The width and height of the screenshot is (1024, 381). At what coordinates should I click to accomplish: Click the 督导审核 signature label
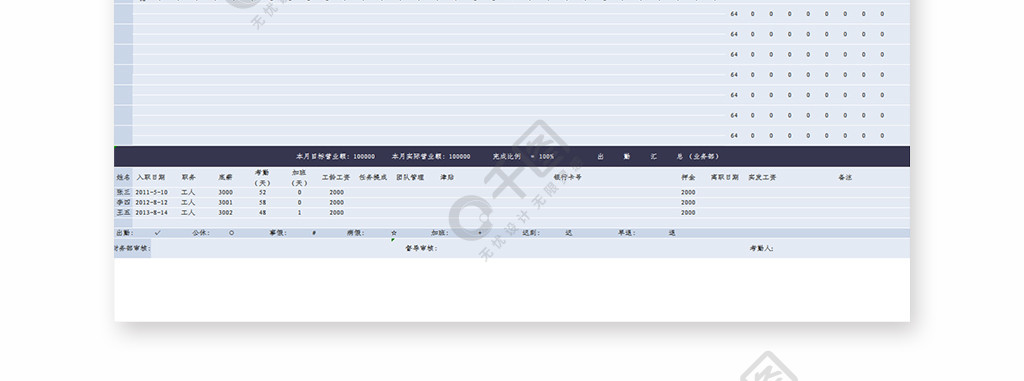(x=421, y=248)
